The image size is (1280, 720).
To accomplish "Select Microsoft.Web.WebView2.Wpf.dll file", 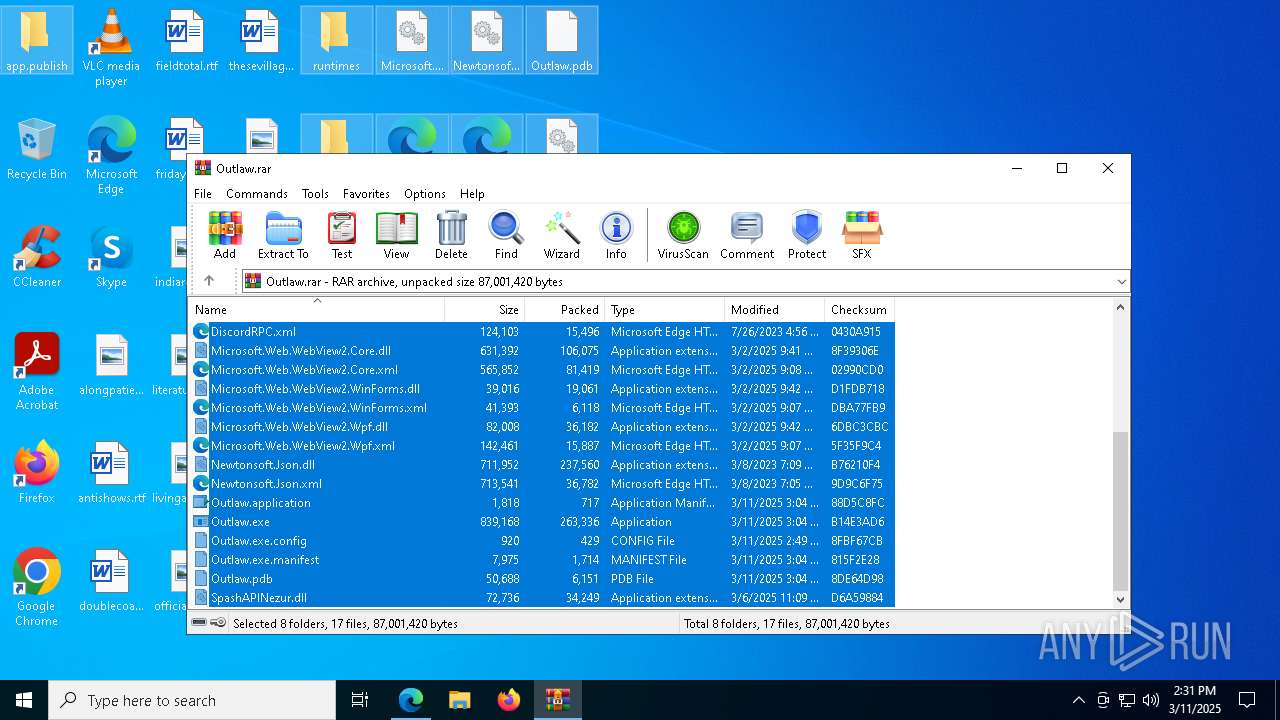I will pos(542,427).
